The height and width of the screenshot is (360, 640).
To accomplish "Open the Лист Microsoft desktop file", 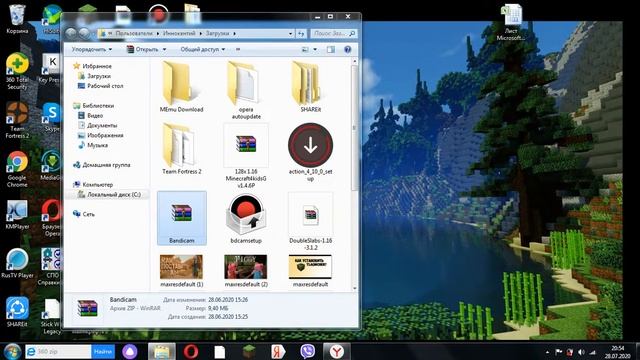I will tap(511, 23).
